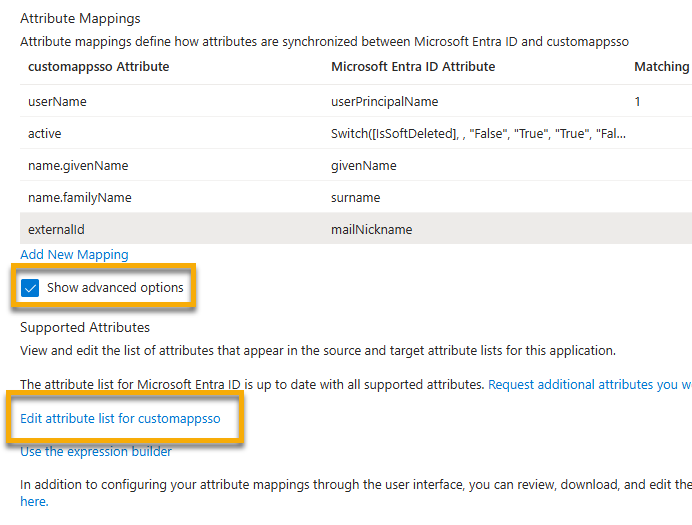Open the Use the expression builder link

(96, 451)
